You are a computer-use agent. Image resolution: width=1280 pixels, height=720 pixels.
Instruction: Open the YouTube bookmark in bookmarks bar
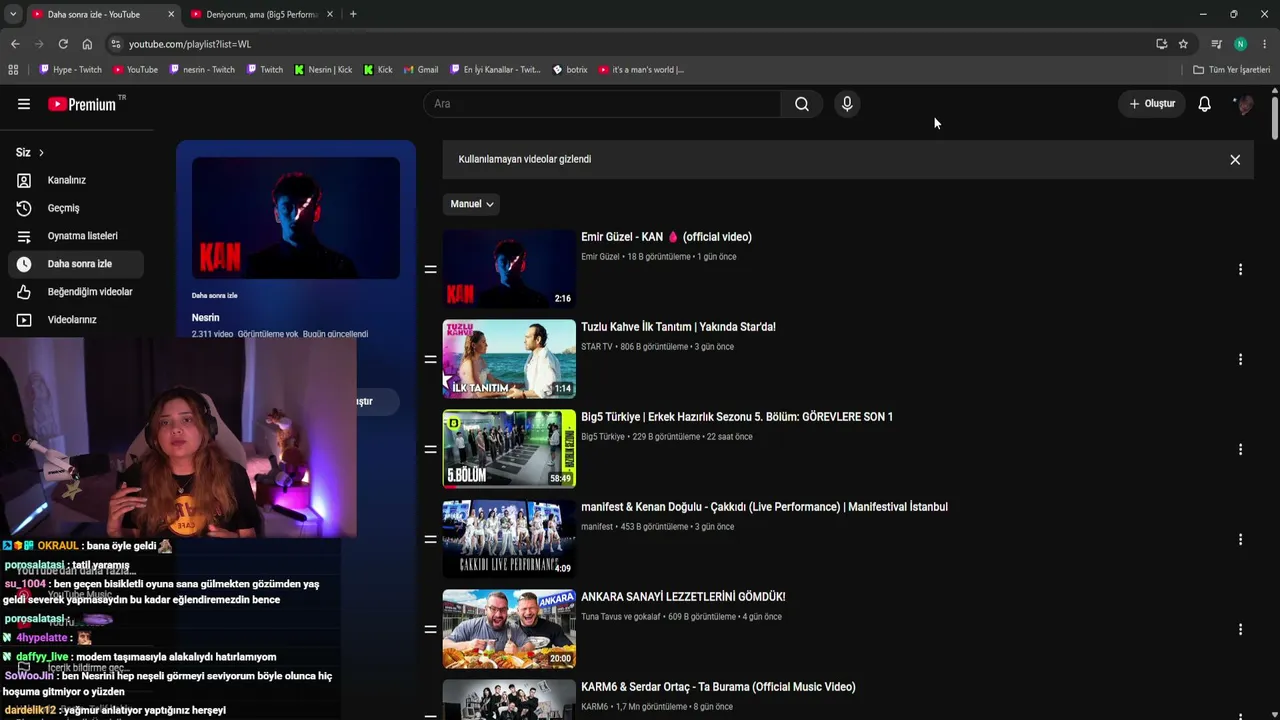135,70
